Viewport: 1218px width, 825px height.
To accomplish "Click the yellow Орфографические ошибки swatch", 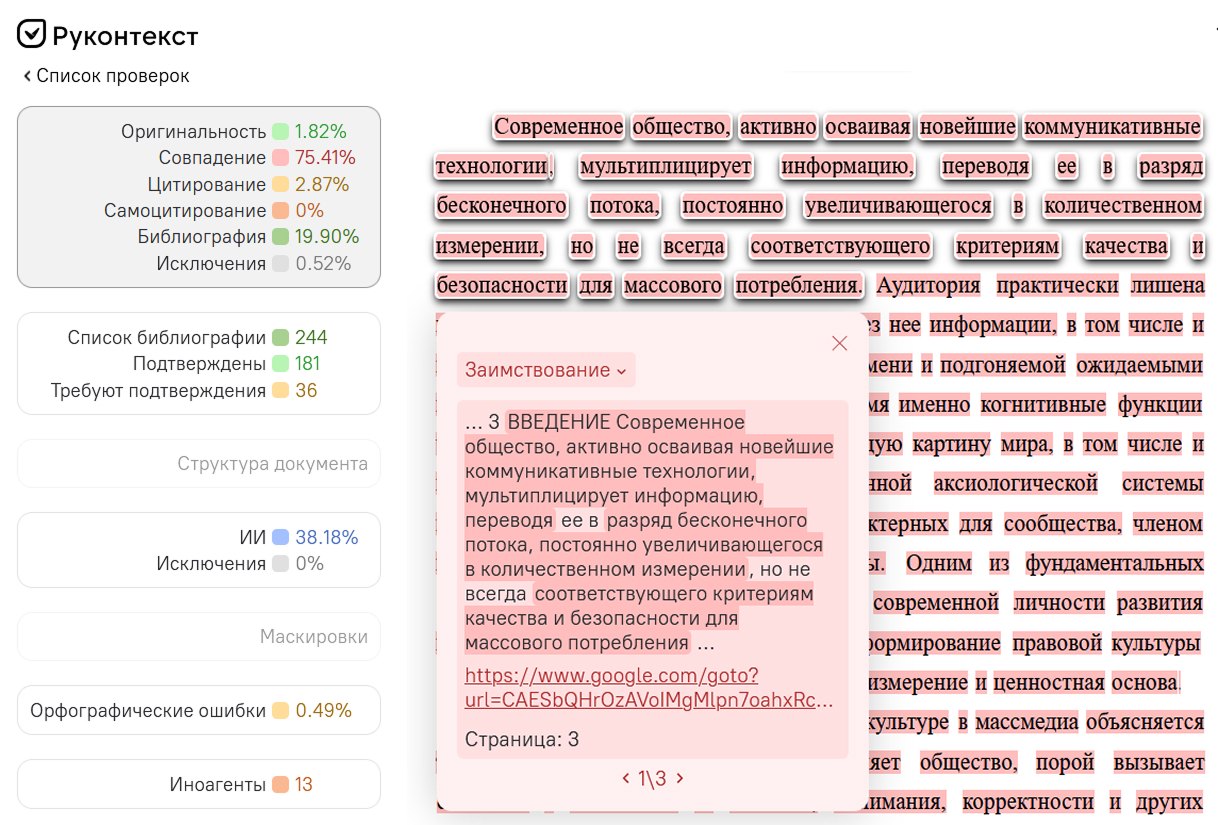I will click(280, 711).
